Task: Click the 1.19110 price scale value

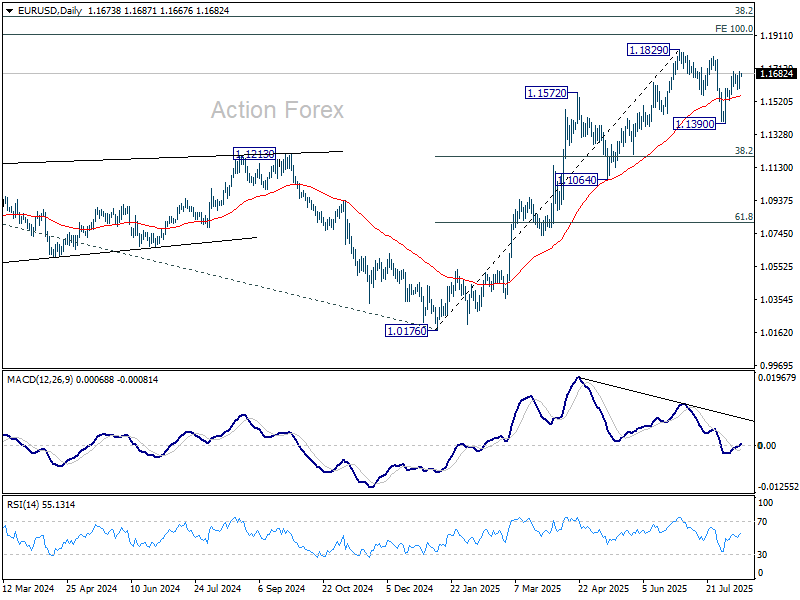Action: (x=777, y=36)
